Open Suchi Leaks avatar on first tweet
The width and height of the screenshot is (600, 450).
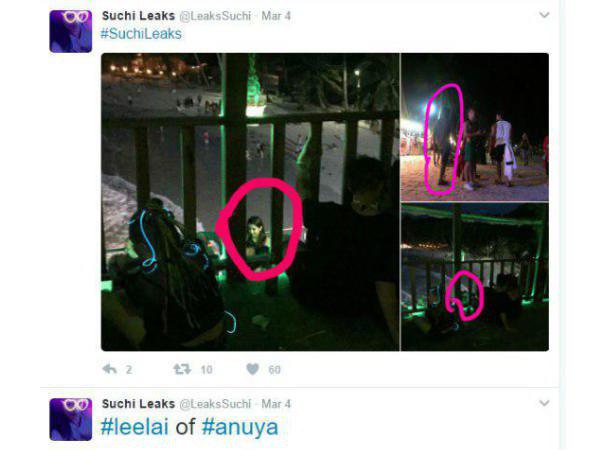click(x=71, y=31)
